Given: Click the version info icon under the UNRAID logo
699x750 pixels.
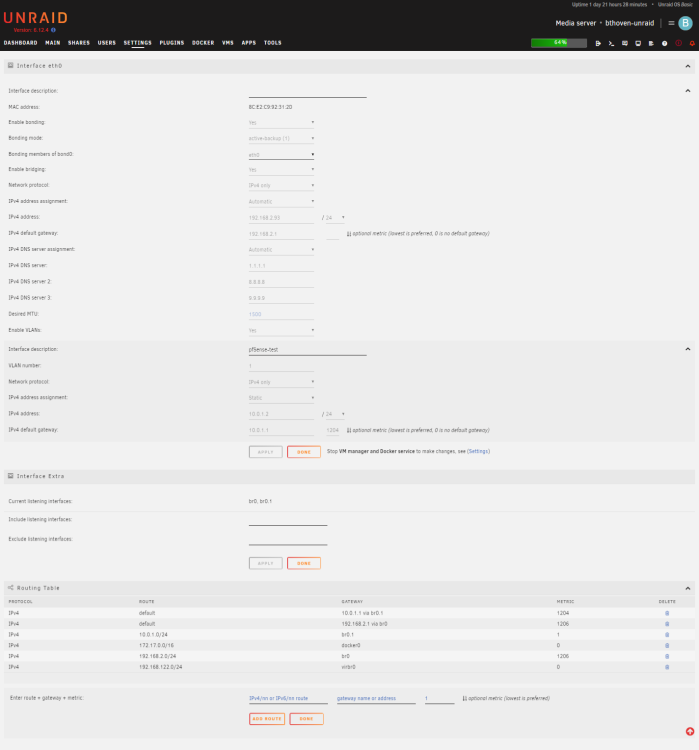Looking at the screenshot, I should [54, 30].
